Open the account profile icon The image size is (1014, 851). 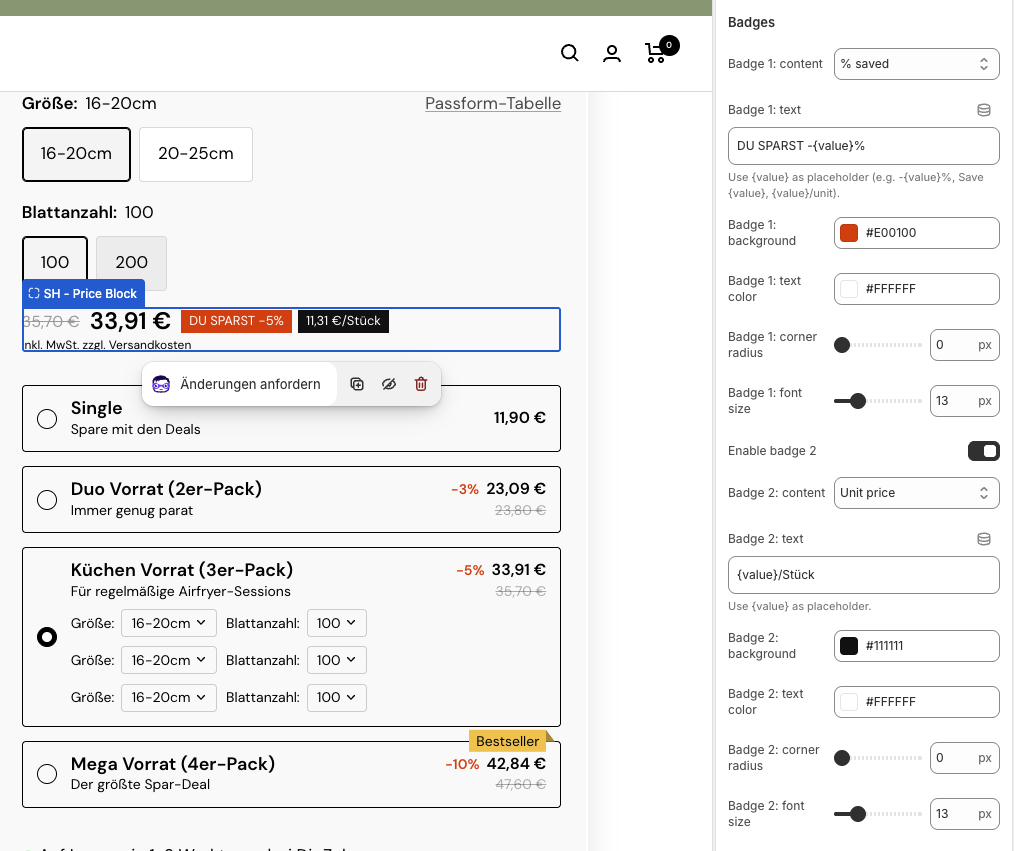pyautogui.click(x=612, y=53)
